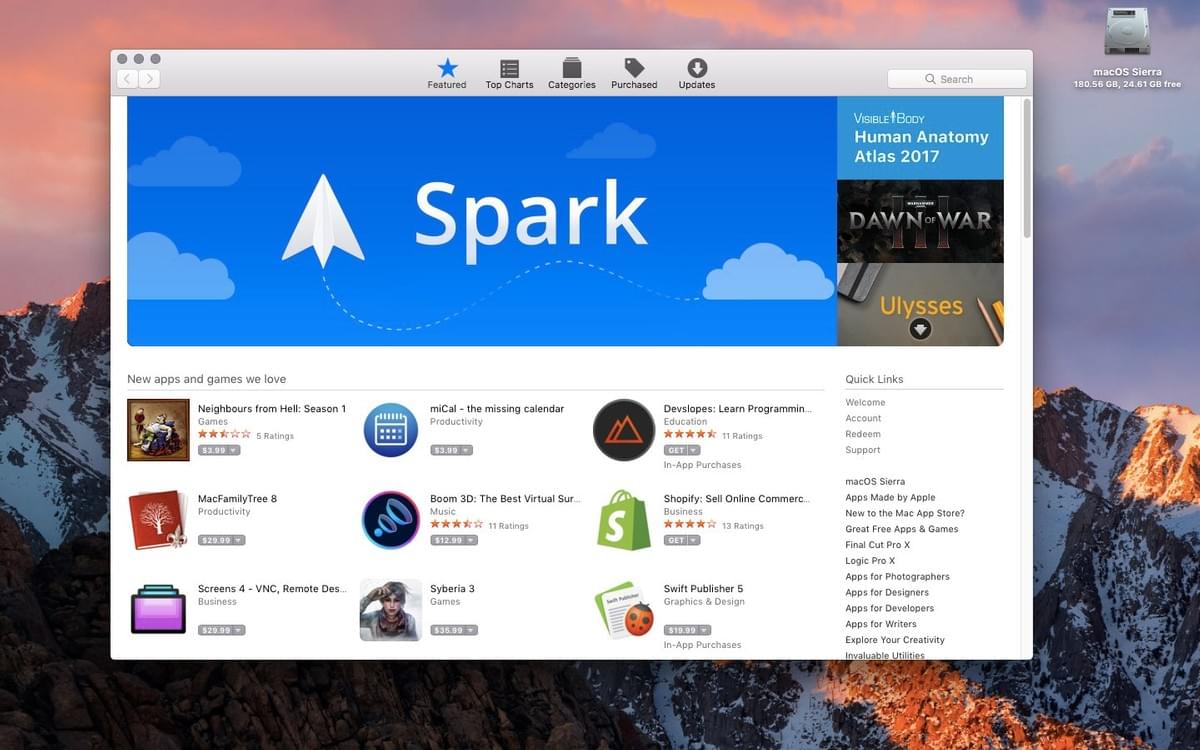This screenshot has width=1200, height=750.
Task: Open the Shopify app icon
Action: tap(623, 519)
